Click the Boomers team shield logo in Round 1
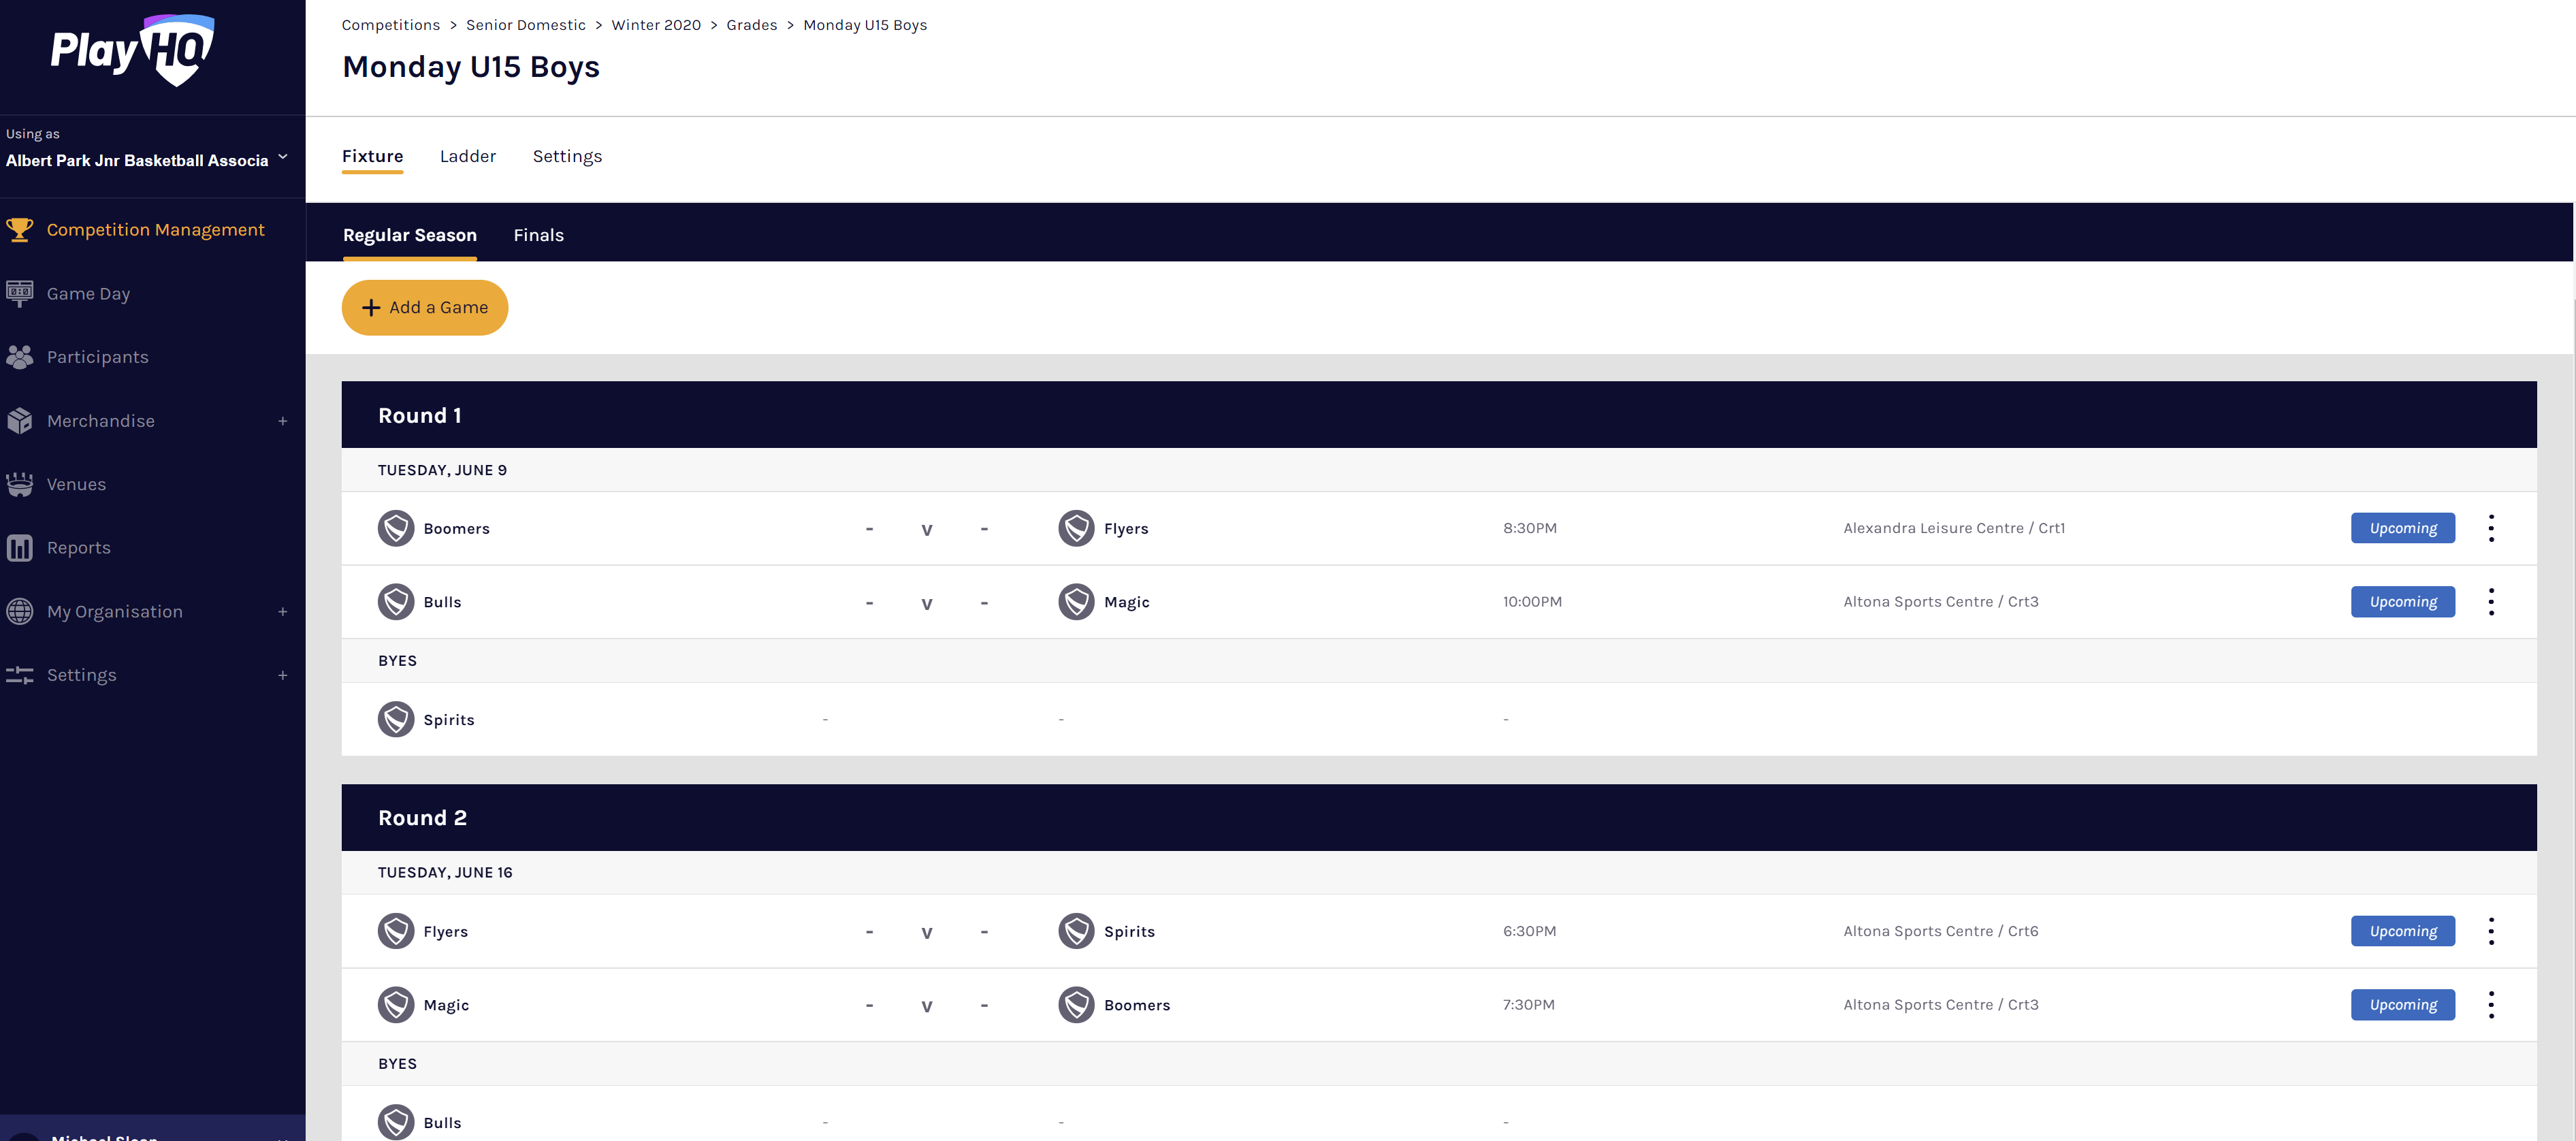Viewport: 2576px width, 1141px height. pyautogui.click(x=396, y=528)
